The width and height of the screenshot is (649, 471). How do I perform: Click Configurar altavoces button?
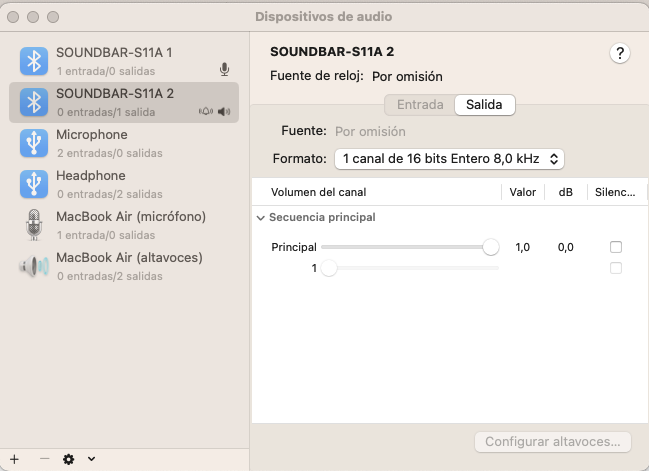pos(553,442)
